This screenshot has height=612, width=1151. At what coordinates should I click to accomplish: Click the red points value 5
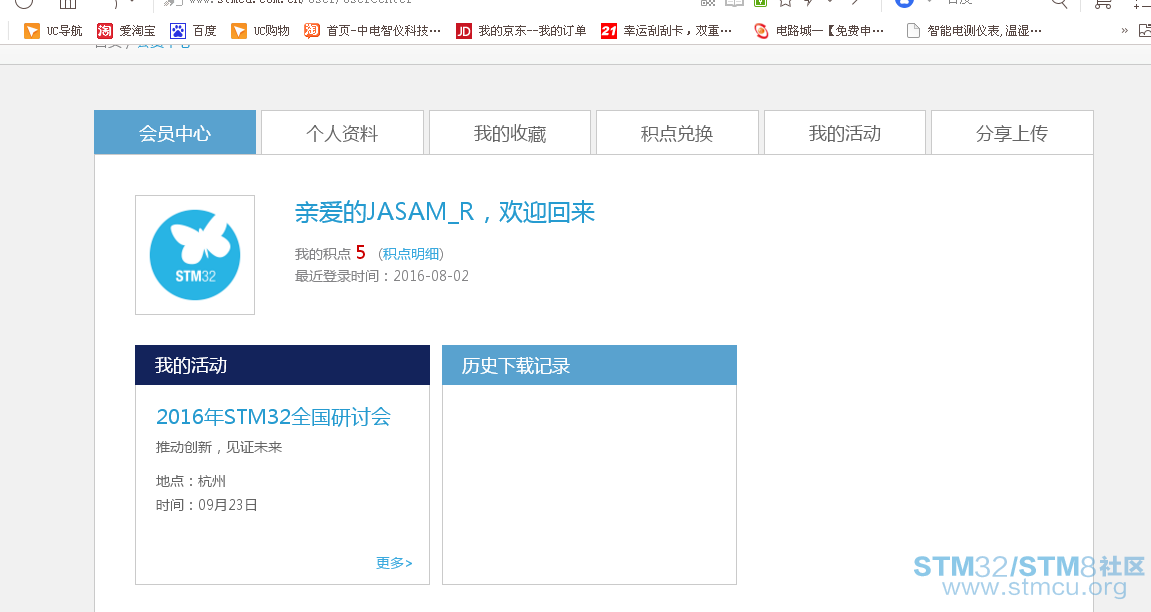pos(360,252)
